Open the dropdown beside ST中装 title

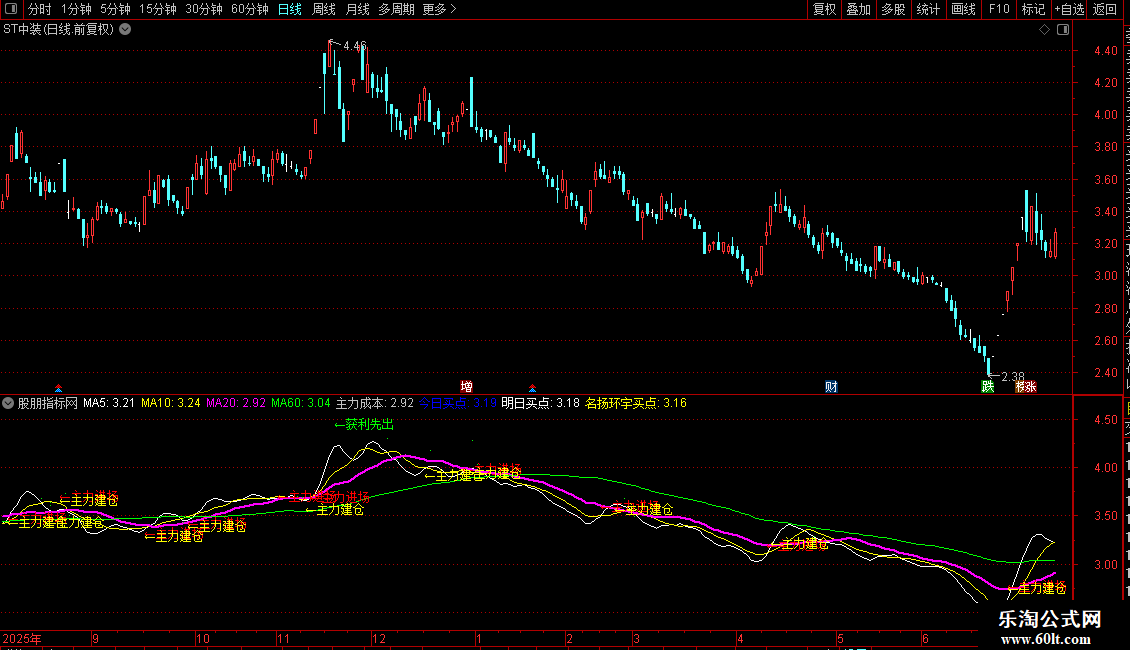(125, 30)
